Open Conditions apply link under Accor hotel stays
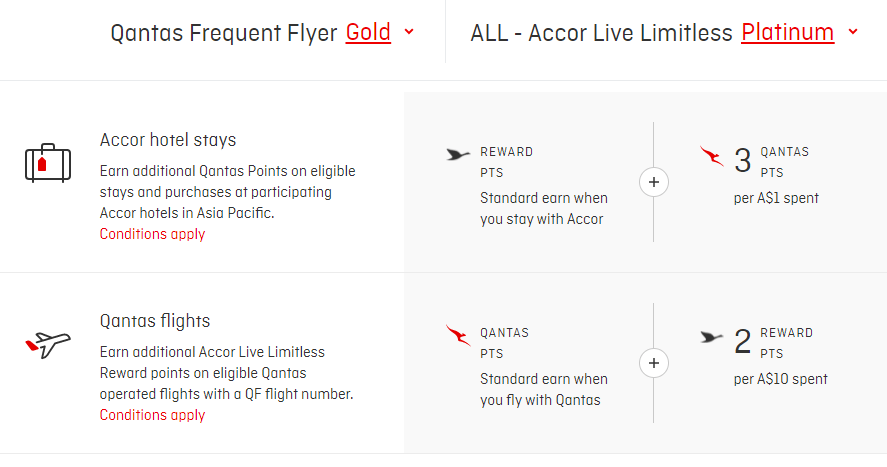Image resolution: width=887 pixels, height=467 pixels. click(152, 234)
